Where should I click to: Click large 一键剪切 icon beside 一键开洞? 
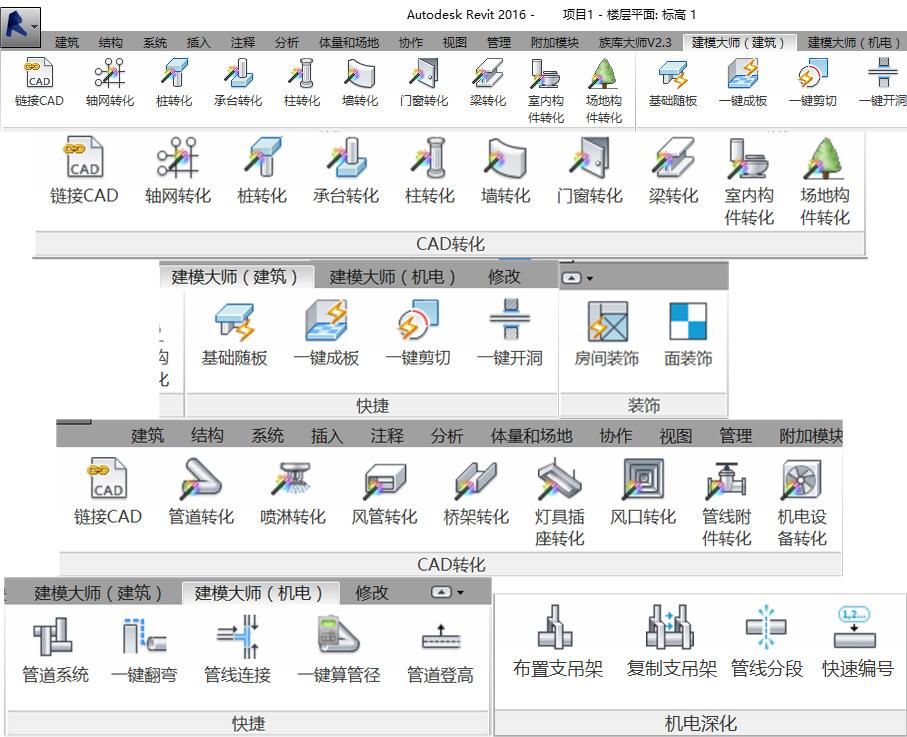[x=418, y=320]
